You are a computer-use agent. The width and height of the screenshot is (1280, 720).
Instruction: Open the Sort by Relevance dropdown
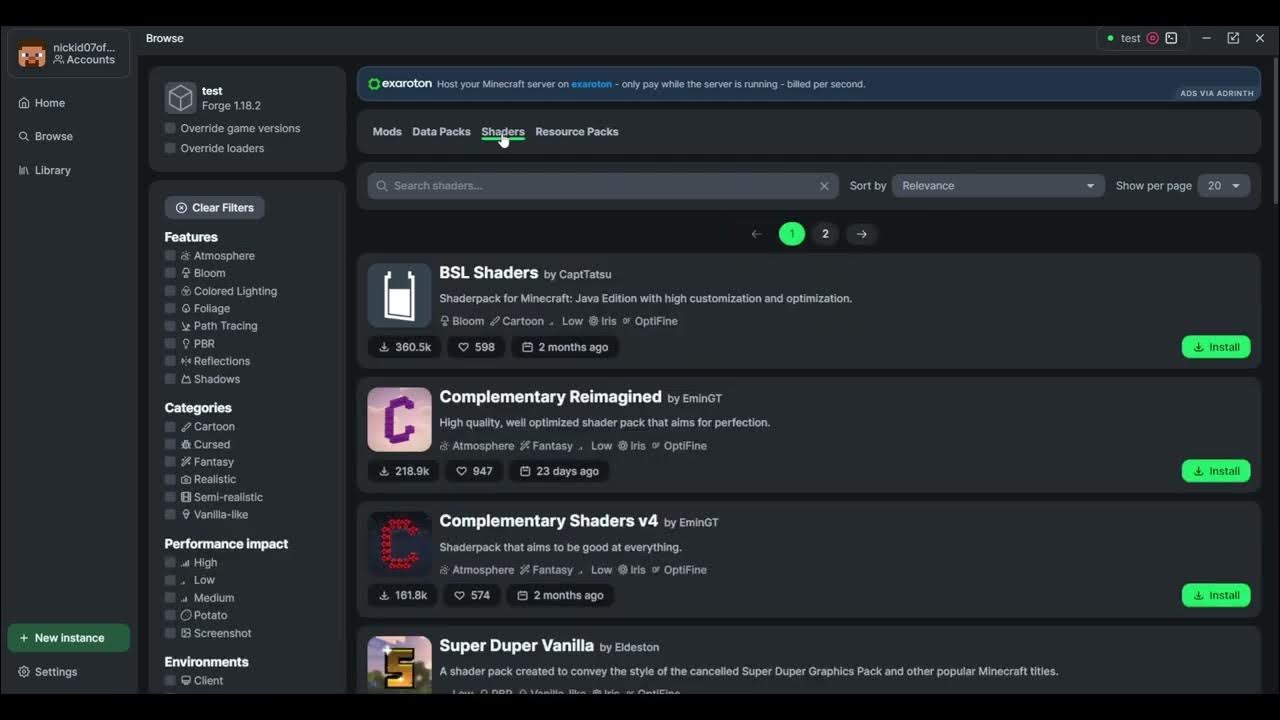(x=998, y=186)
